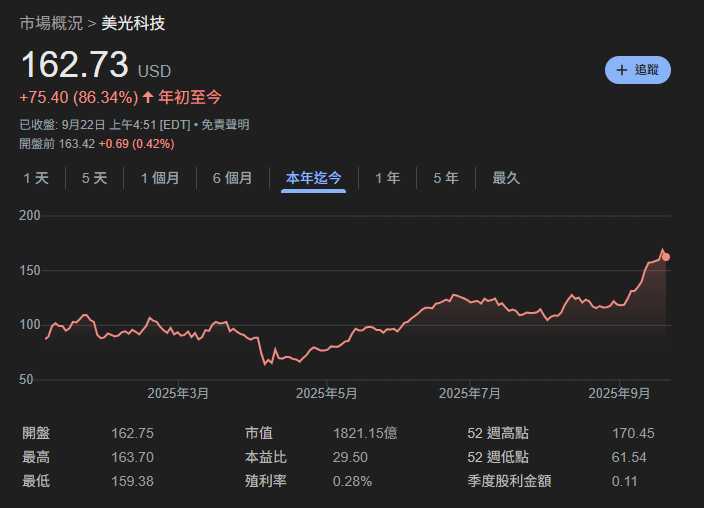The image size is (704, 508).
Task: Click the 開盤前 163.42 pre-market value
Action: click(57, 144)
